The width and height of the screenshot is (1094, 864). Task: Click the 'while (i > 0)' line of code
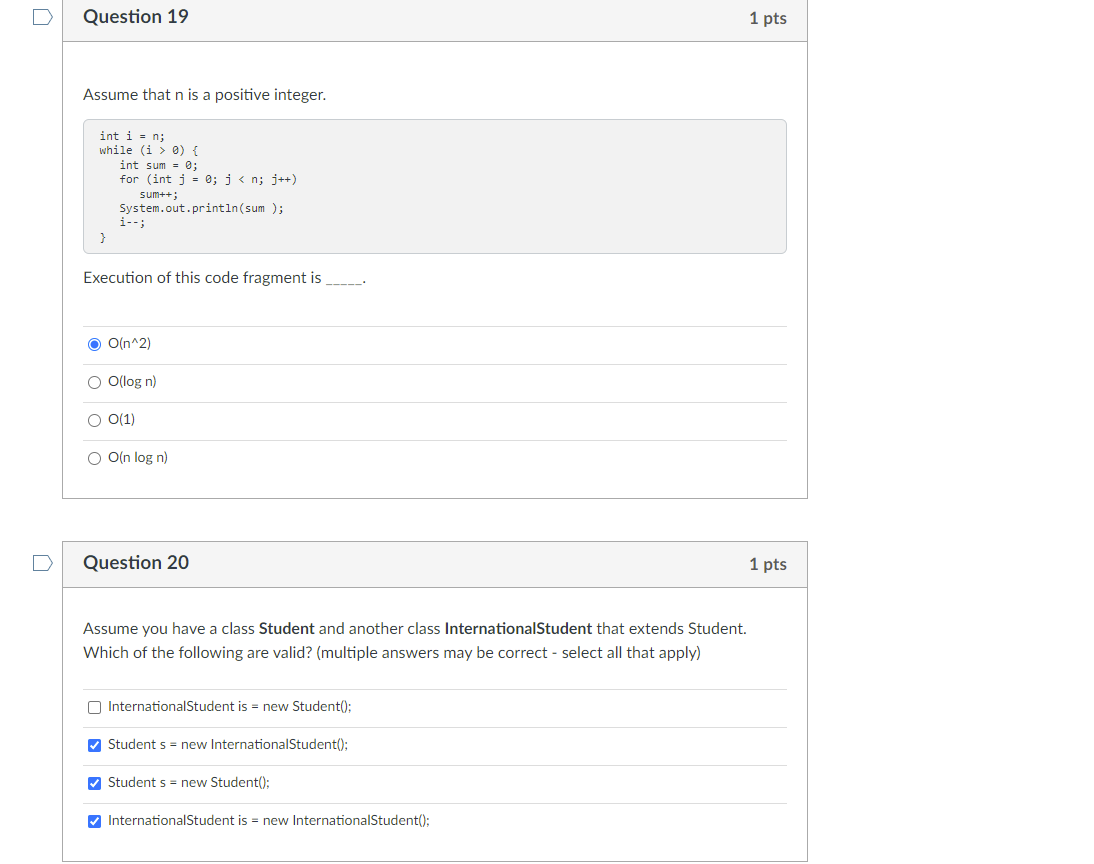pyautogui.click(x=148, y=150)
